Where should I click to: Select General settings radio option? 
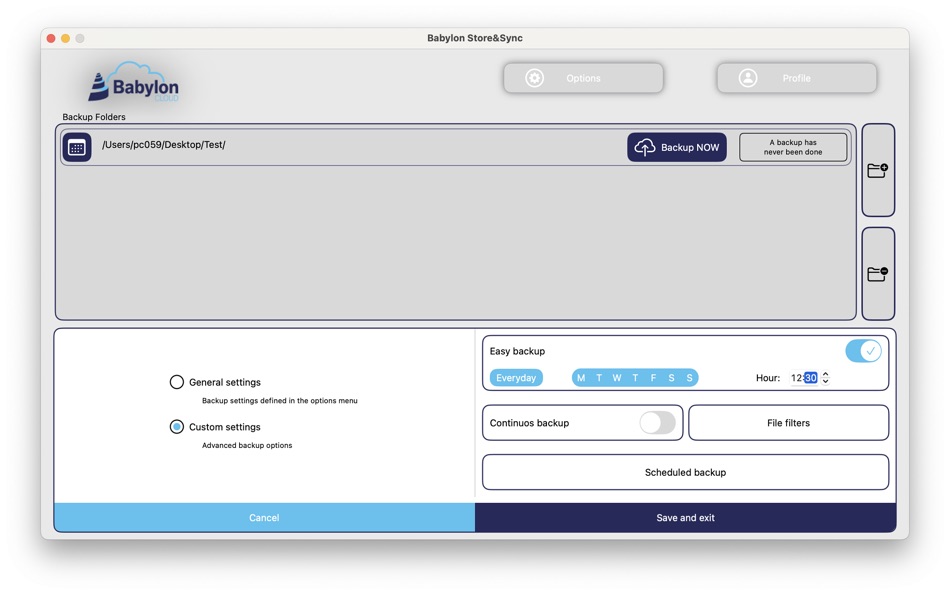[176, 382]
